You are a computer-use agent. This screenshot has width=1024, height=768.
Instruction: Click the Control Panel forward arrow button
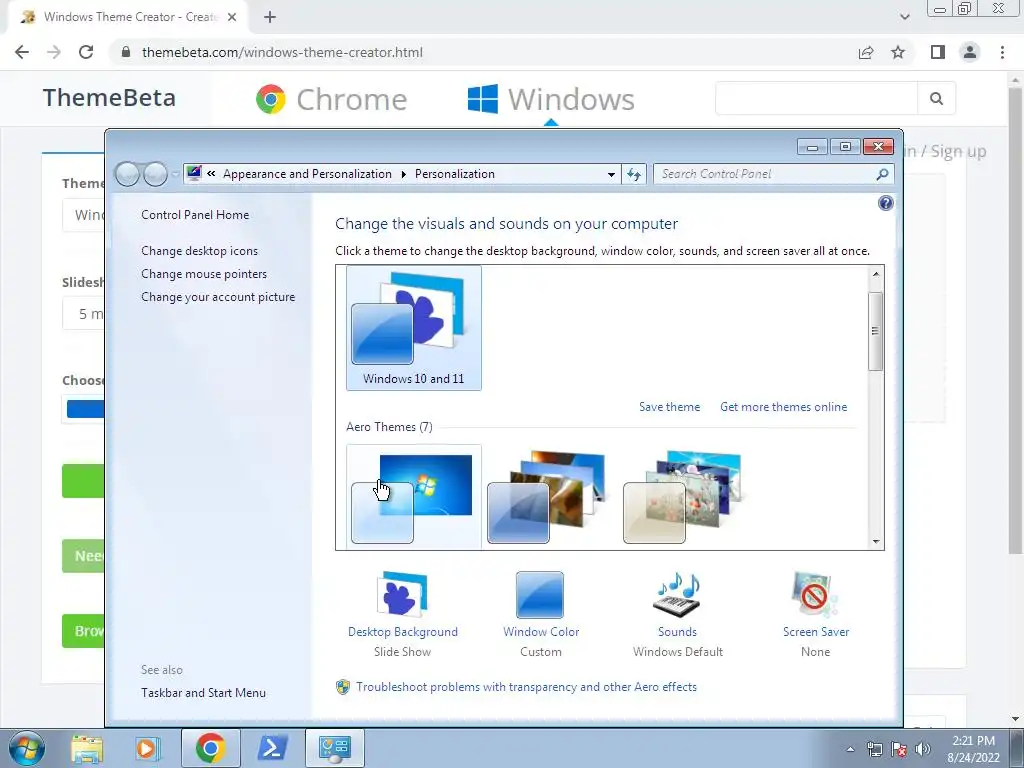155,174
